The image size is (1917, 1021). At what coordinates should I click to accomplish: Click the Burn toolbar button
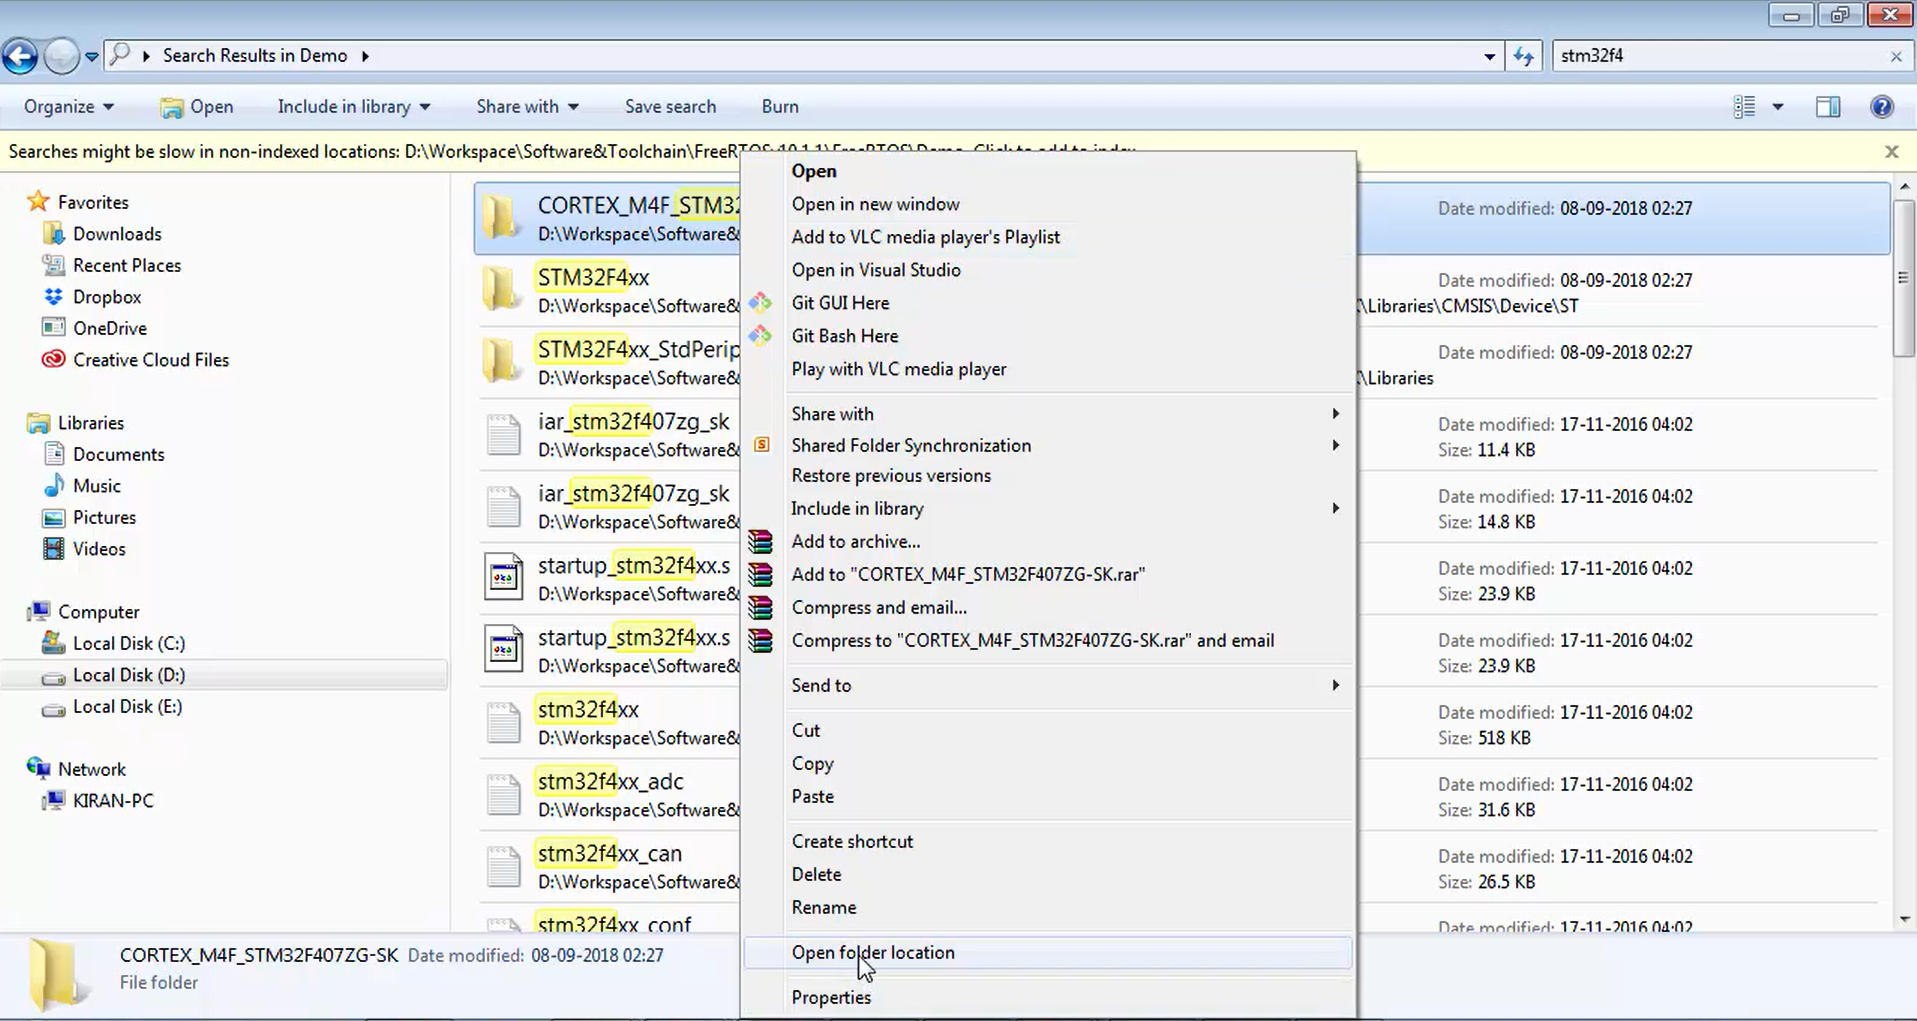coord(780,107)
